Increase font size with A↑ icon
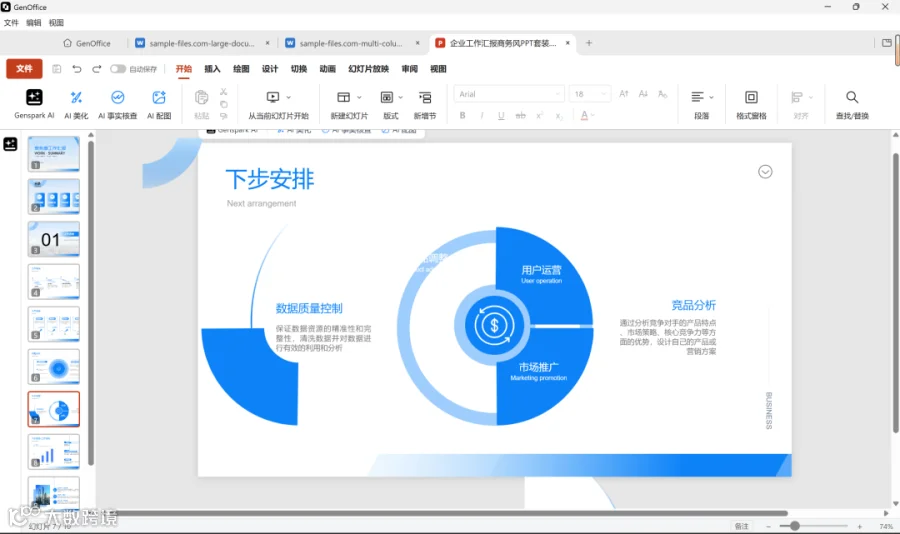The width and height of the screenshot is (900, 534). 624,94
